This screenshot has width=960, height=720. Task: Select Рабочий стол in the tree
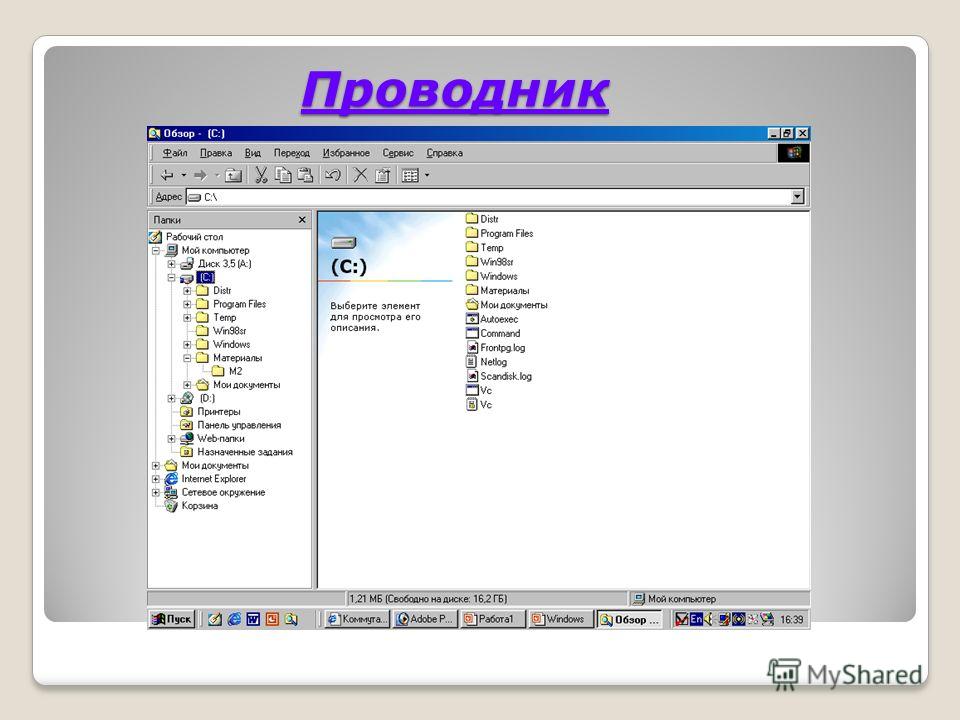194,237
